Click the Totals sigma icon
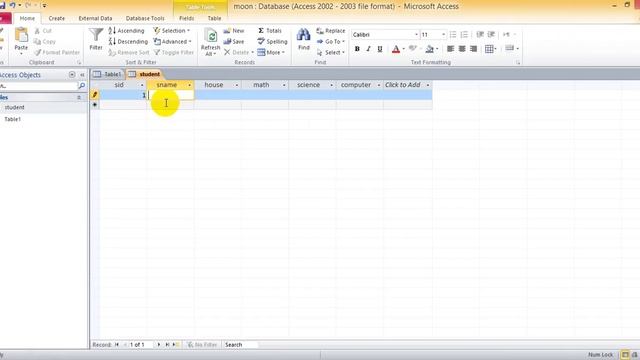The image size is (640, 360). click(x=261, y=31)
